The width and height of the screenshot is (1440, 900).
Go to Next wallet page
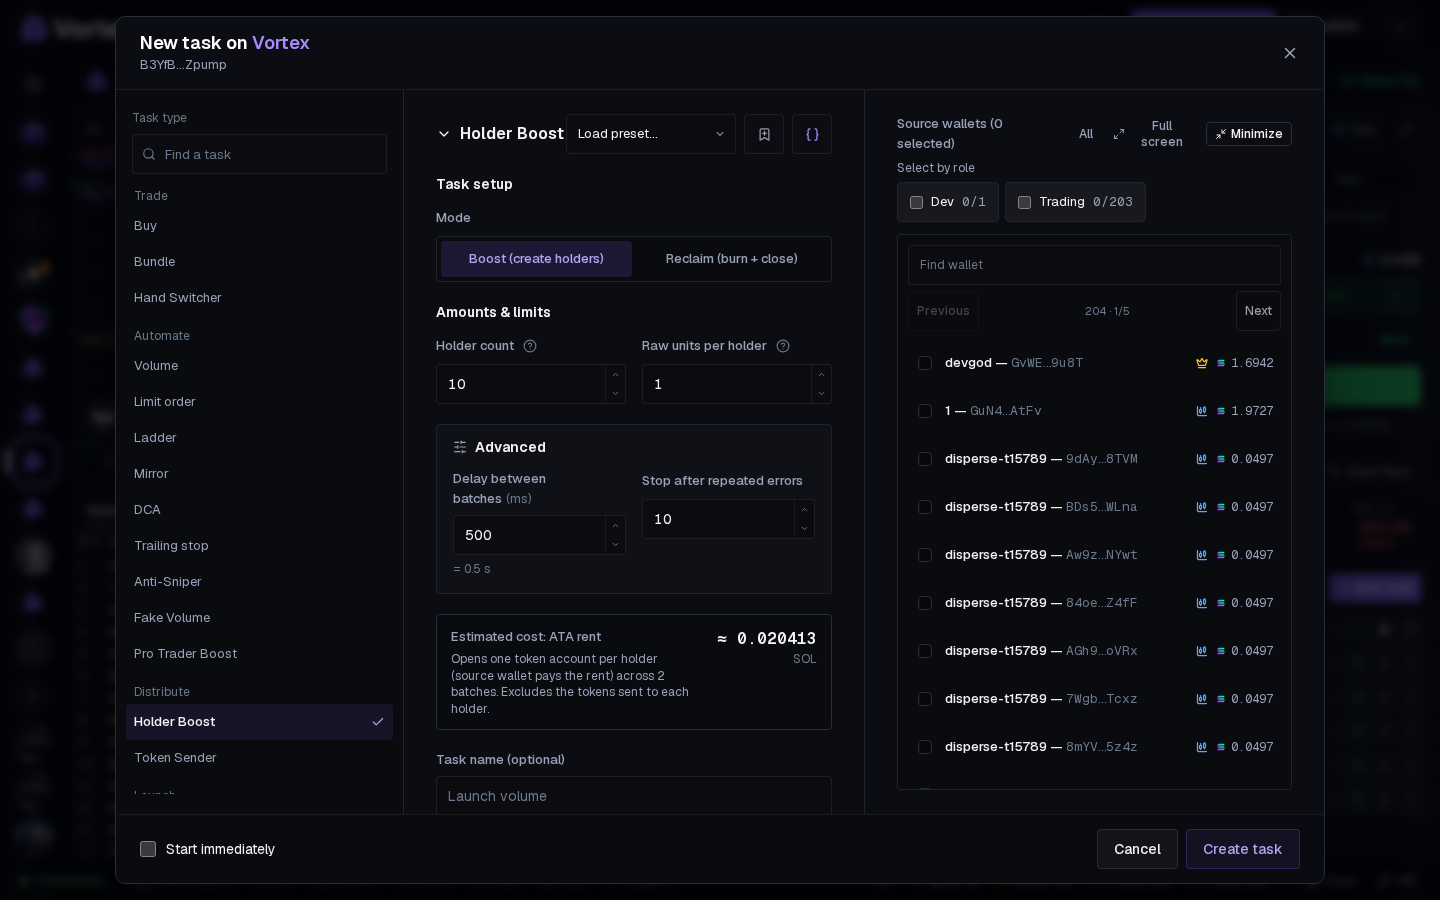coord(1258,311)
